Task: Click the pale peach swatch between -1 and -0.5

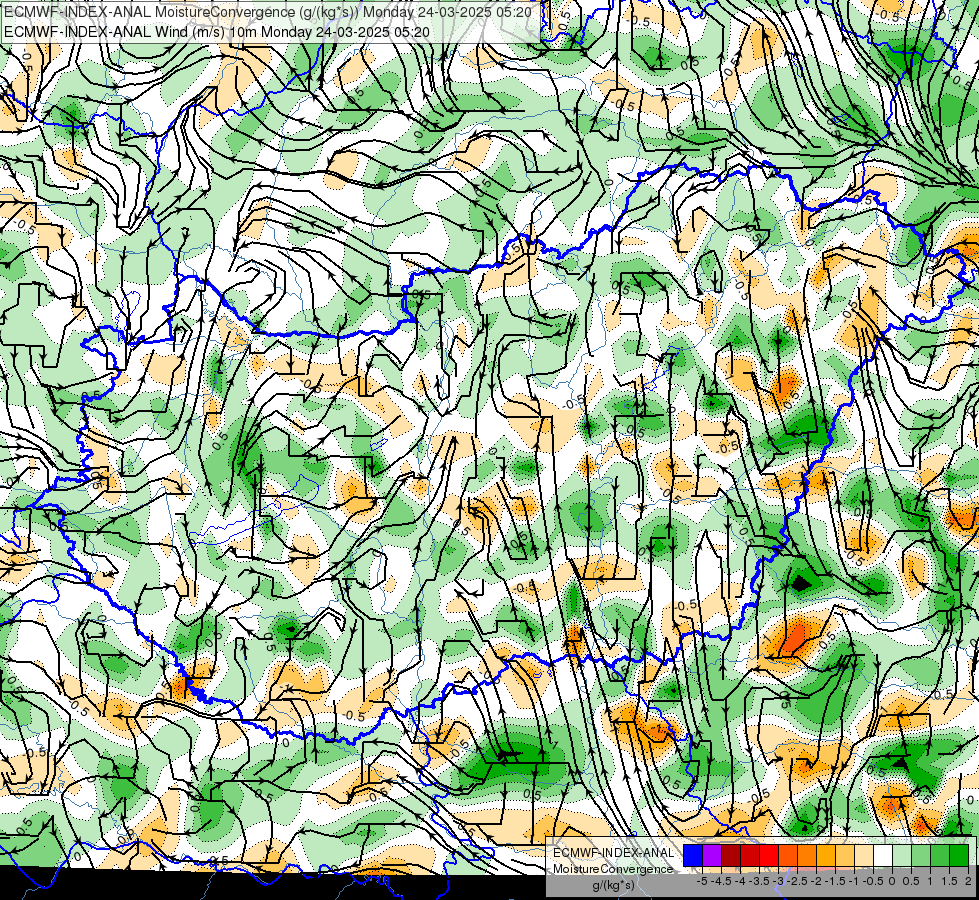Action: point(863,855)
